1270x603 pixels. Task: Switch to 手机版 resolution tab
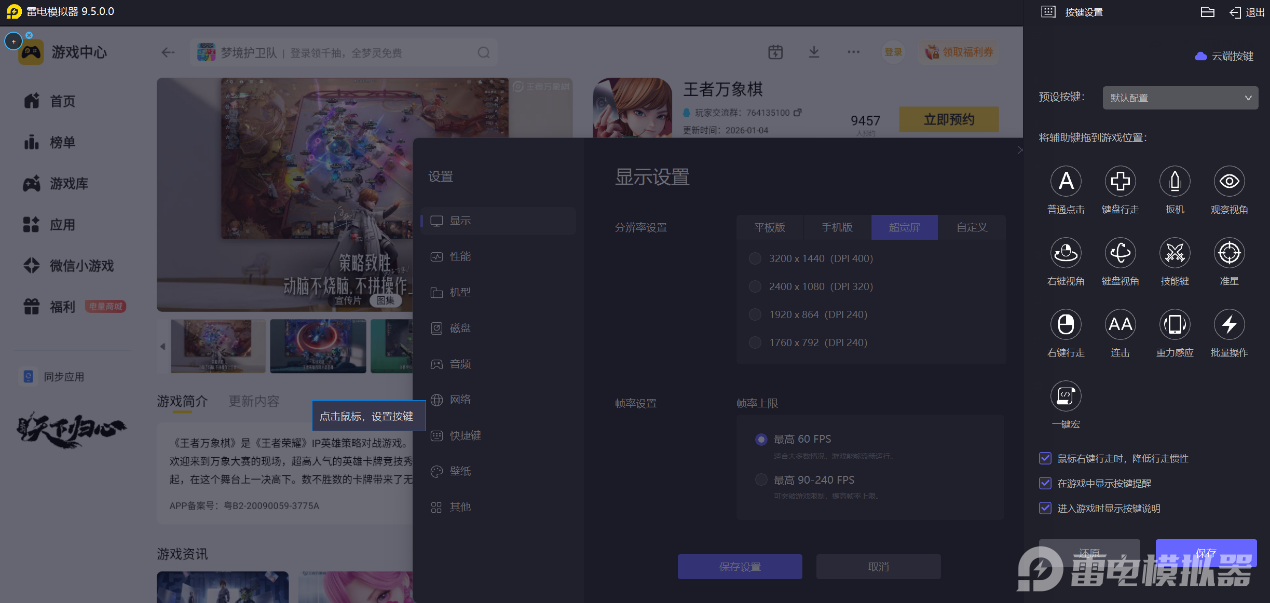click(837, 227)
